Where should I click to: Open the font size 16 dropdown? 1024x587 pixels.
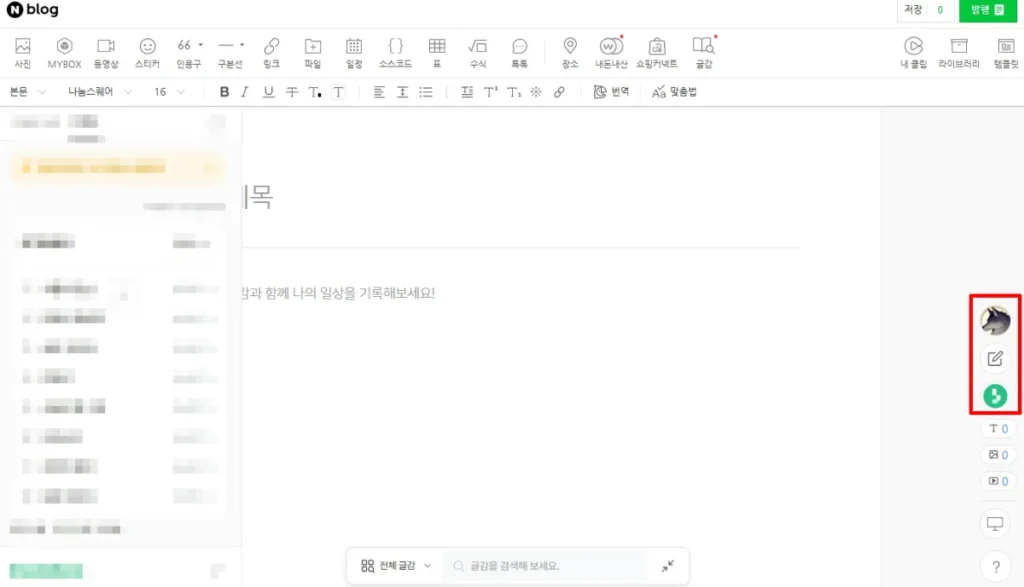169,92
